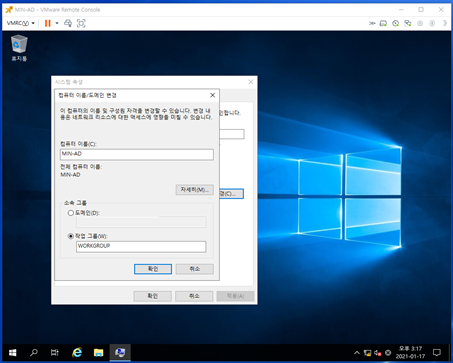Click Cancel in the System Properties window

pyautogui.click(x=194, y=296)
